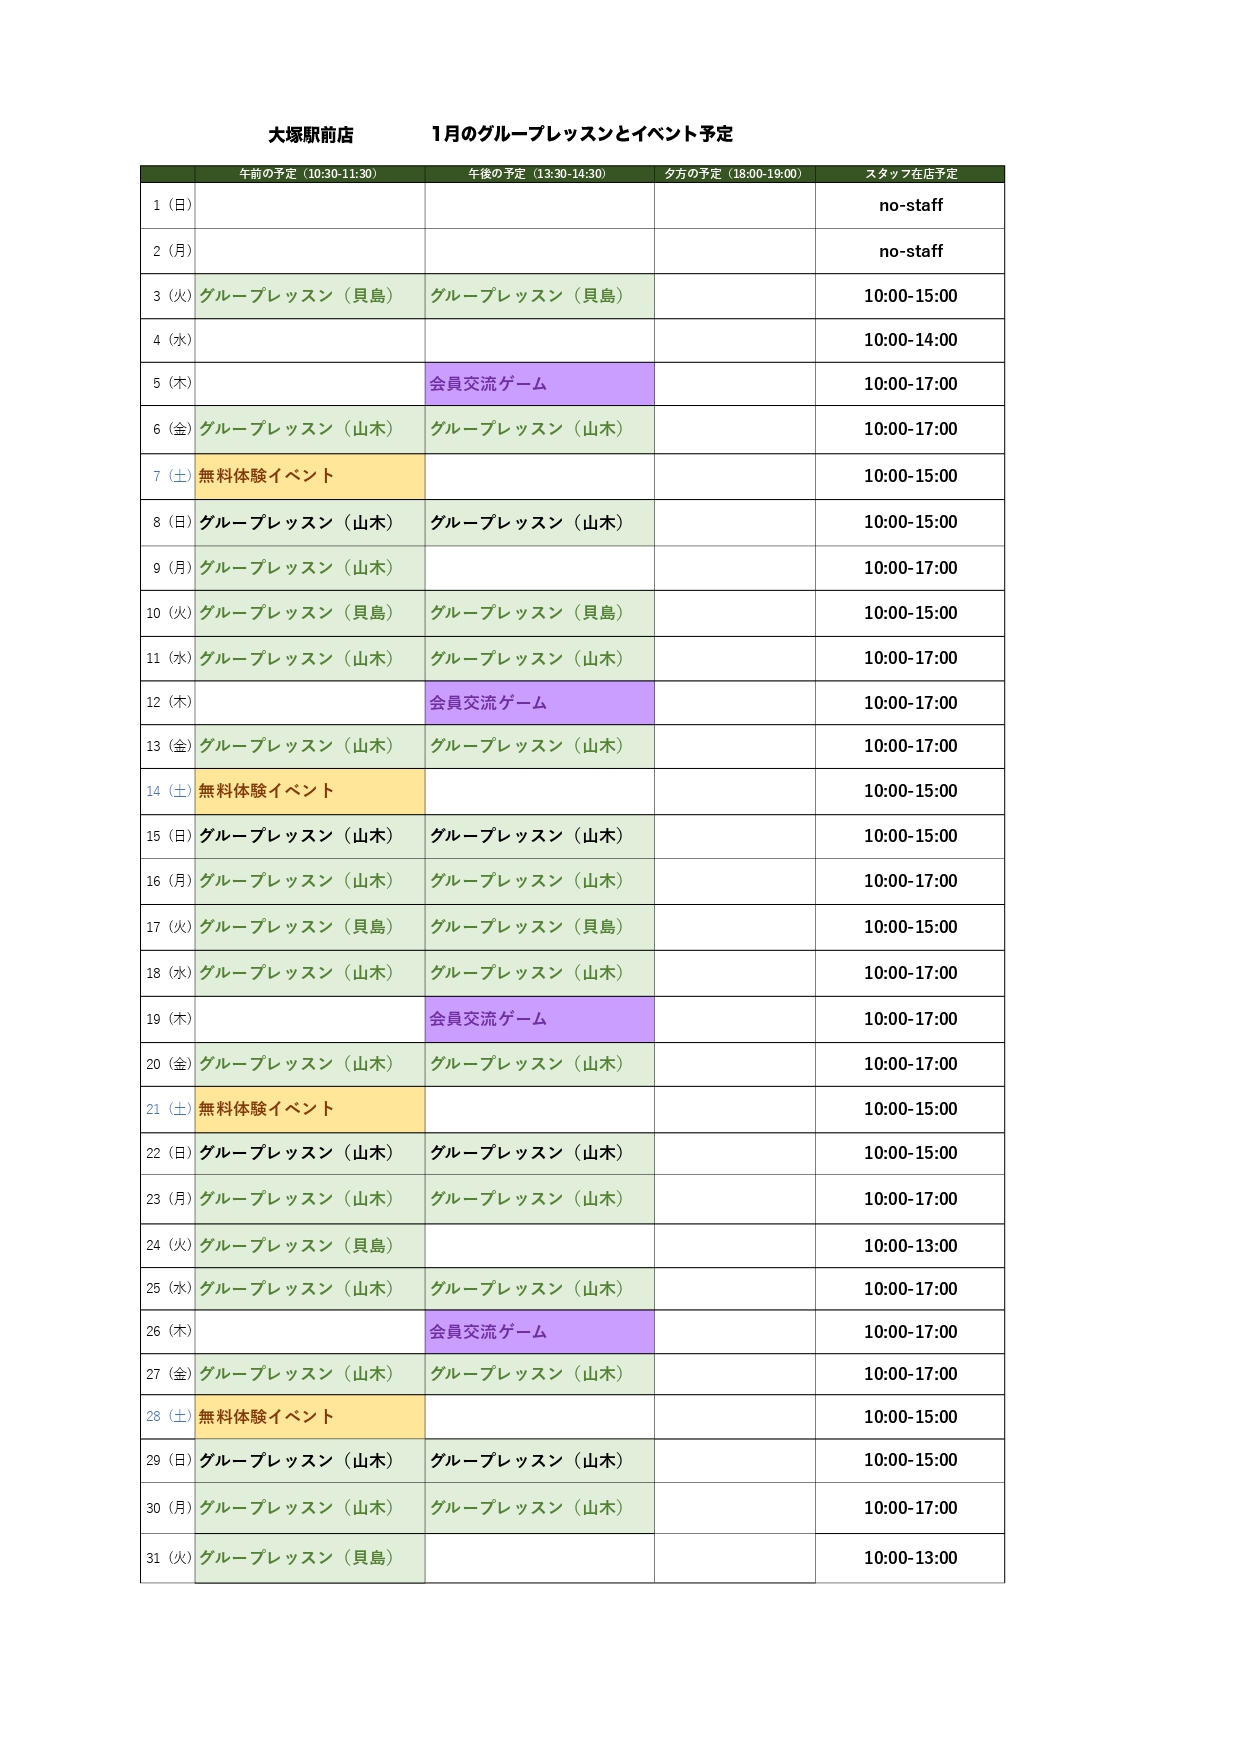
Task: Click the 1月のグループレッスンとイベント予定 title
Action: point(582,134)
